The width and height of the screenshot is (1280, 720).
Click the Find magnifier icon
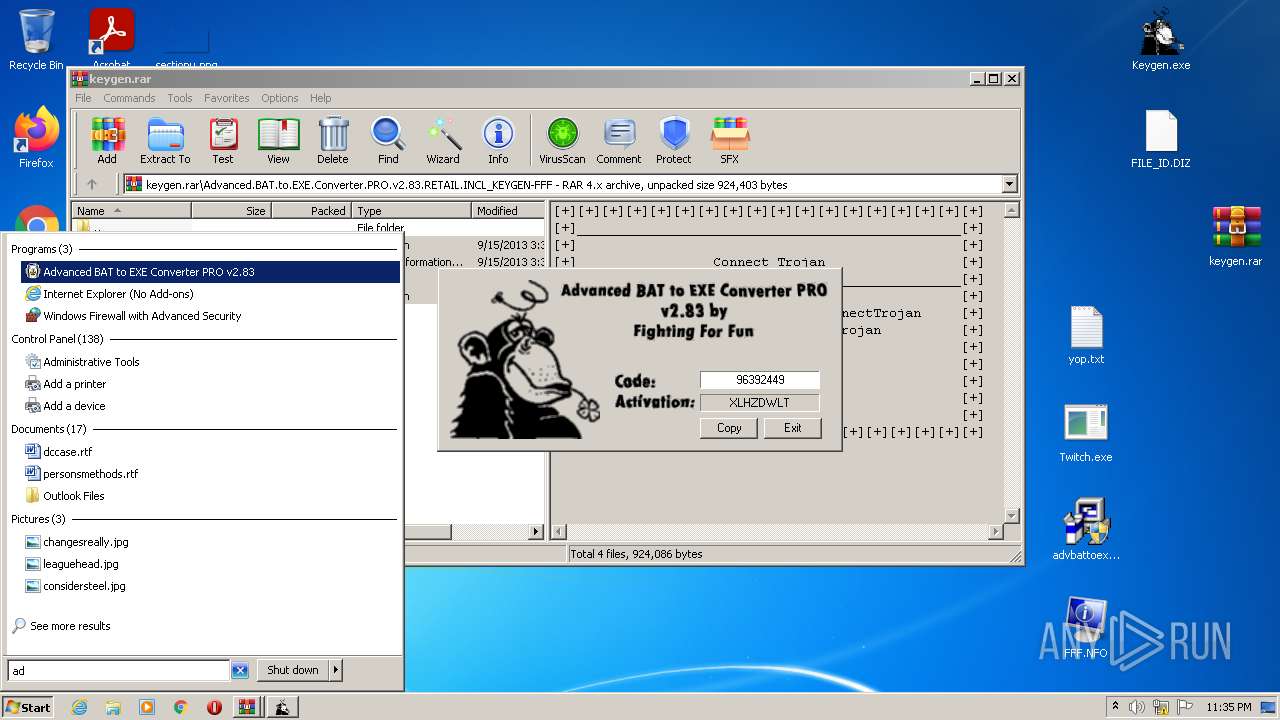pyautogui.click(x=388, y=140)
